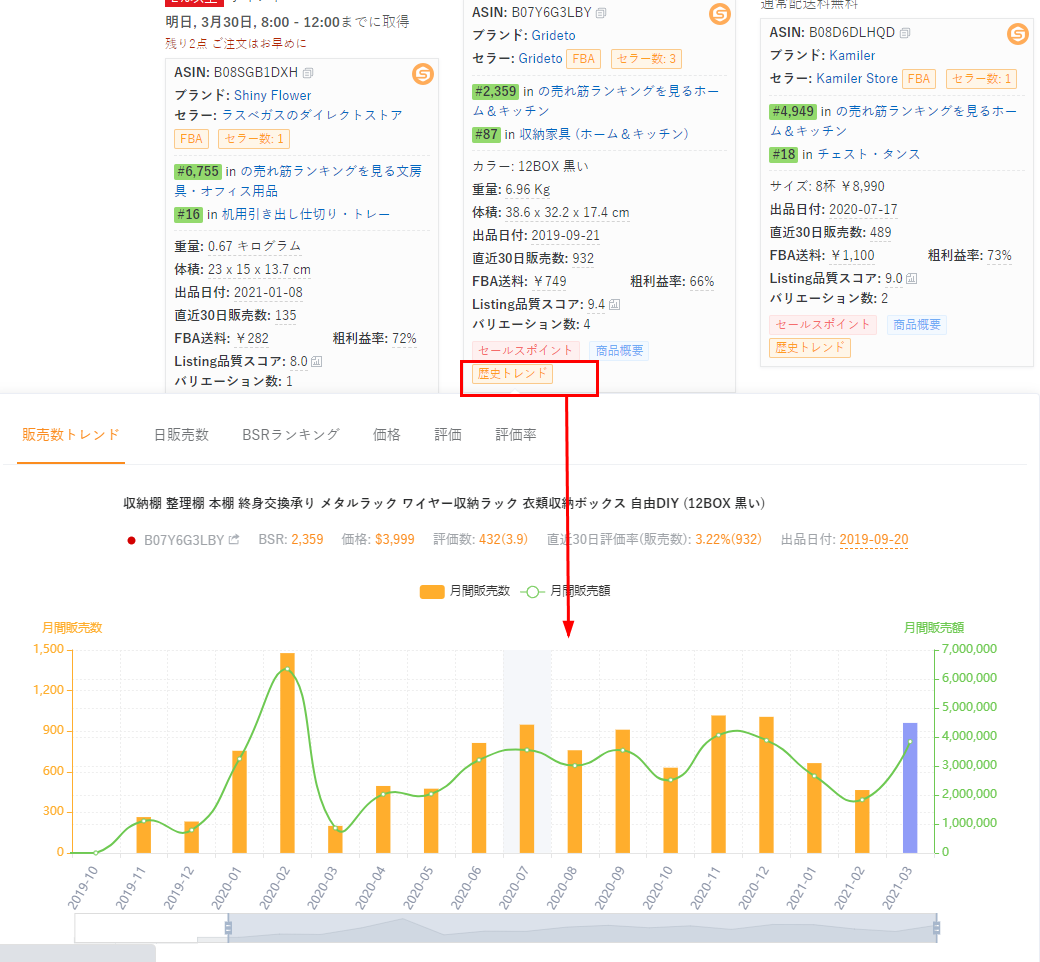
Task: Open the Kamiler Store seller link
Action: coord(857,79)
